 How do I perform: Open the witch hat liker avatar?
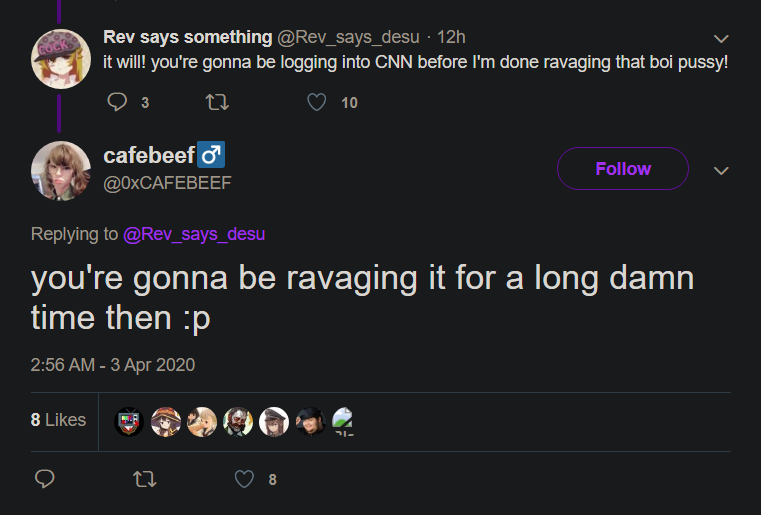tap(166, 421)
